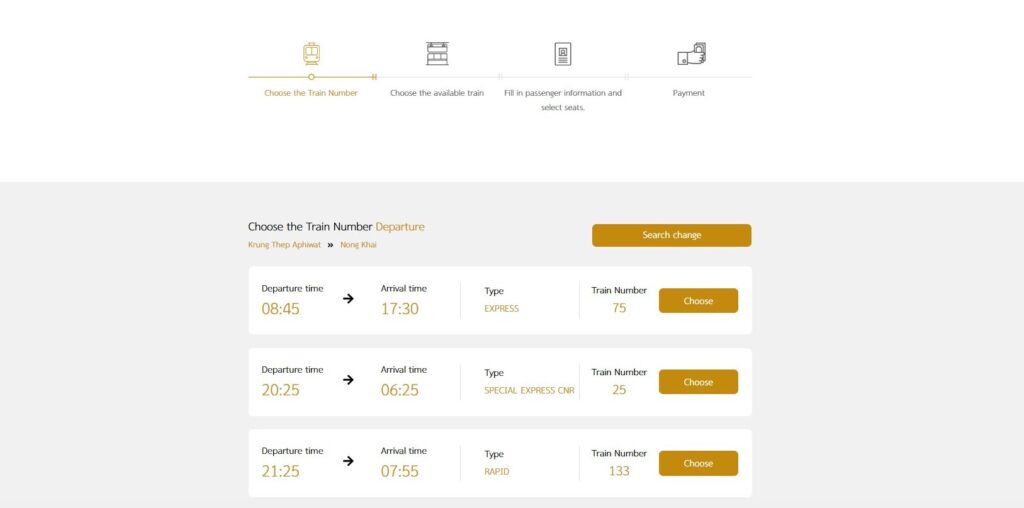Choose Rapid train number 133
This screenshot has height=508, width=1024.
point(698,464)
